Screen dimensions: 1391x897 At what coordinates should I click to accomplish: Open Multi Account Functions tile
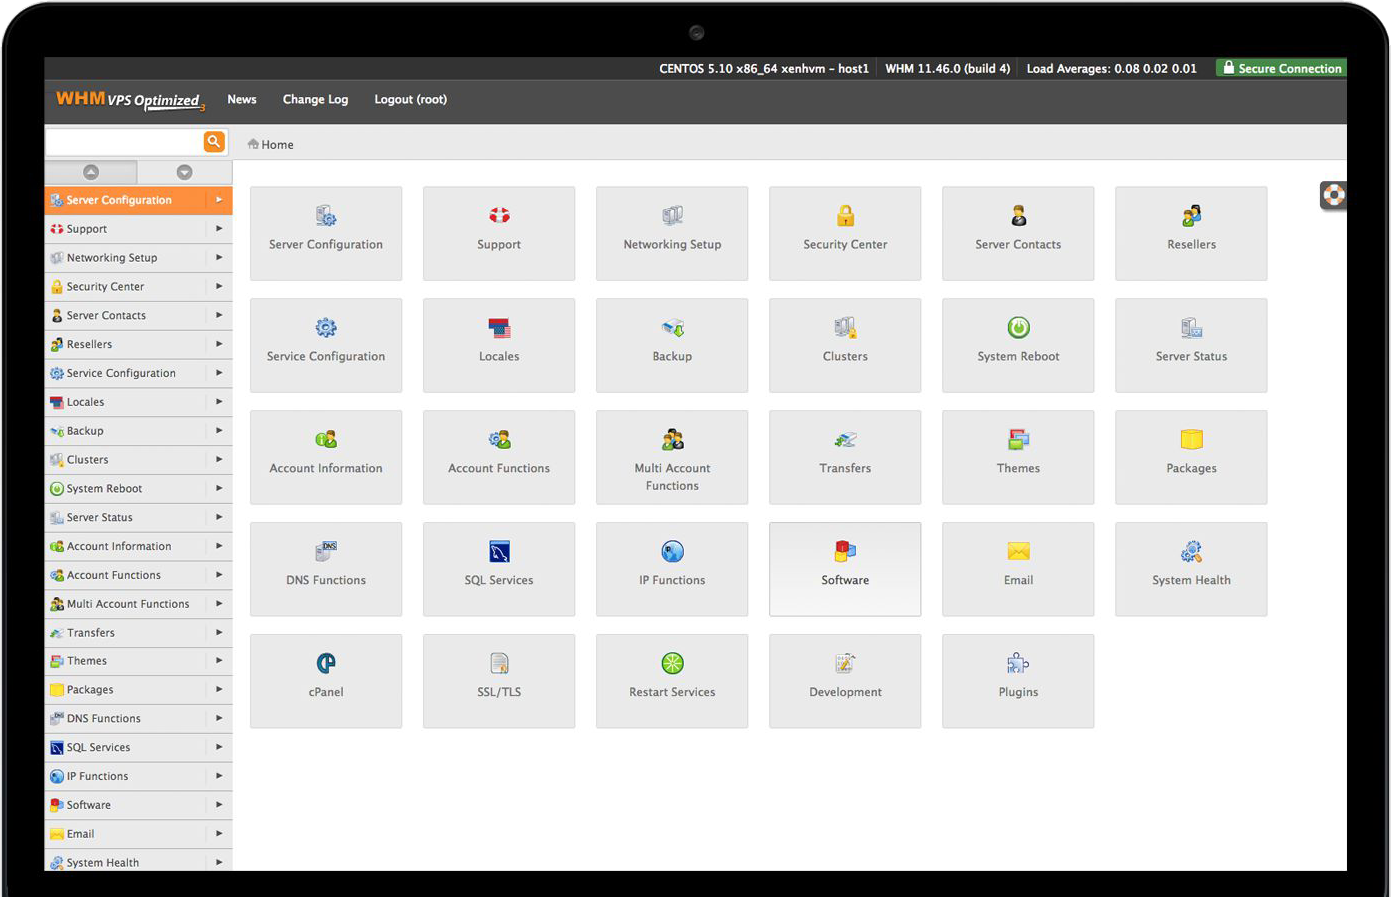672,457
